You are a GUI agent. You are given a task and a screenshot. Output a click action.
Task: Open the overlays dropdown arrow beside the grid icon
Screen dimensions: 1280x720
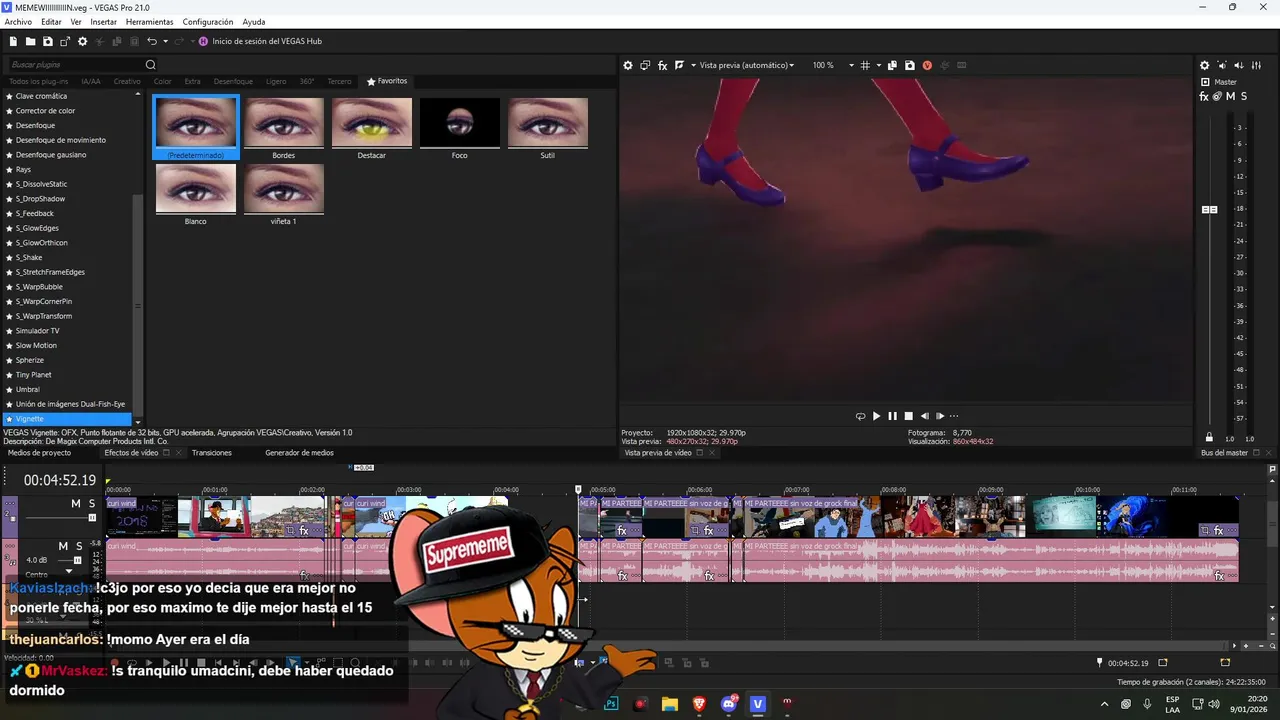point(878,65)
